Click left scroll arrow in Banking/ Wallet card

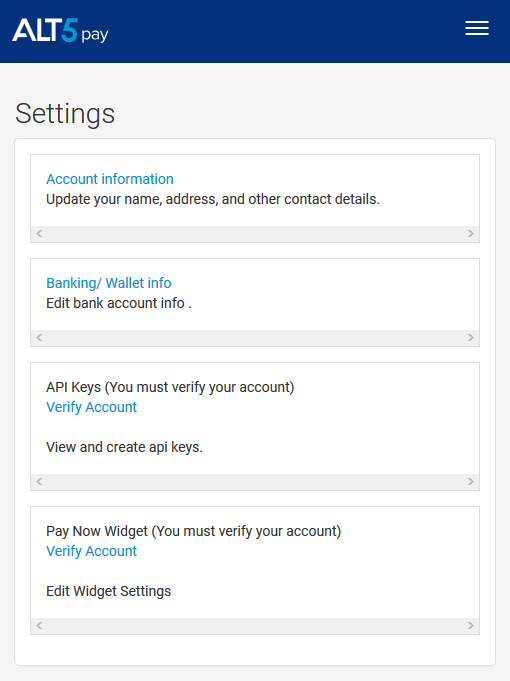tap(39, 337)
